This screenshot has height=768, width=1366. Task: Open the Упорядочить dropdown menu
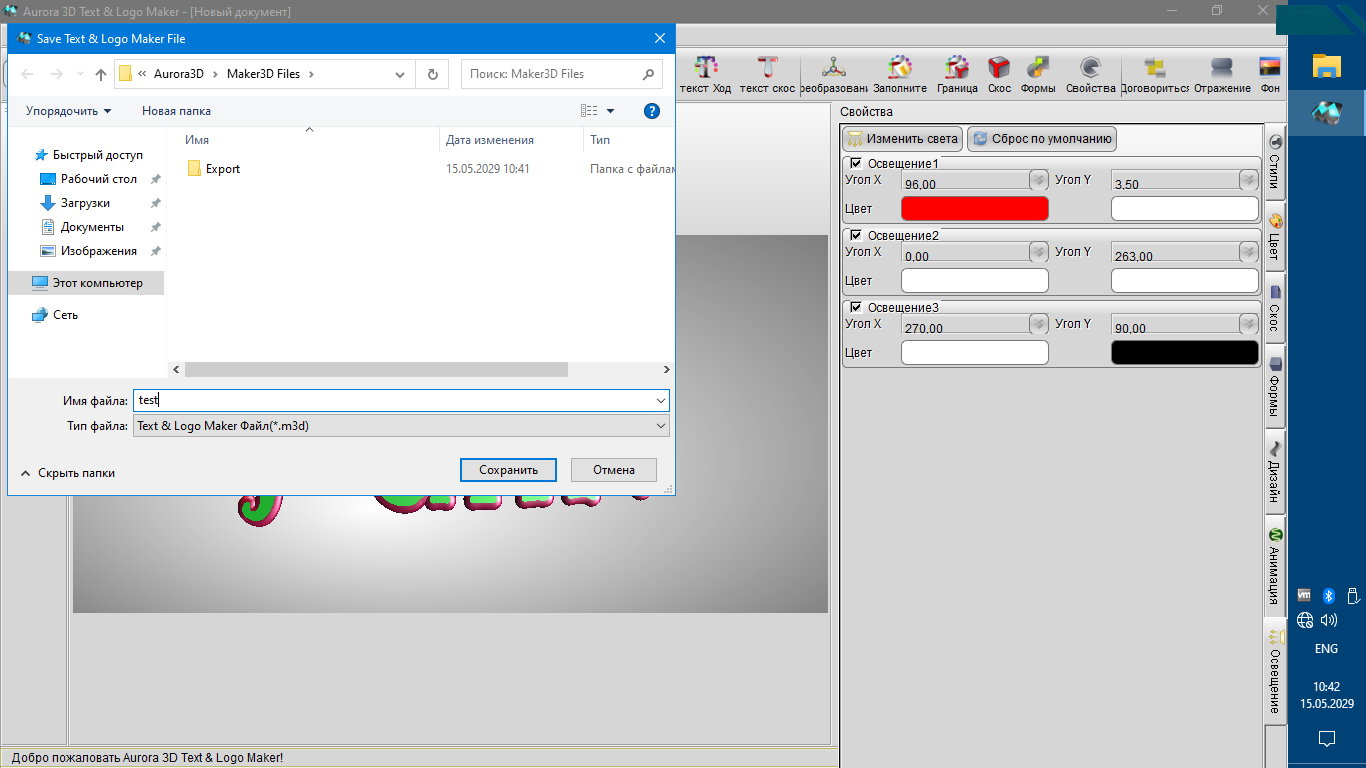coord(68,111)
